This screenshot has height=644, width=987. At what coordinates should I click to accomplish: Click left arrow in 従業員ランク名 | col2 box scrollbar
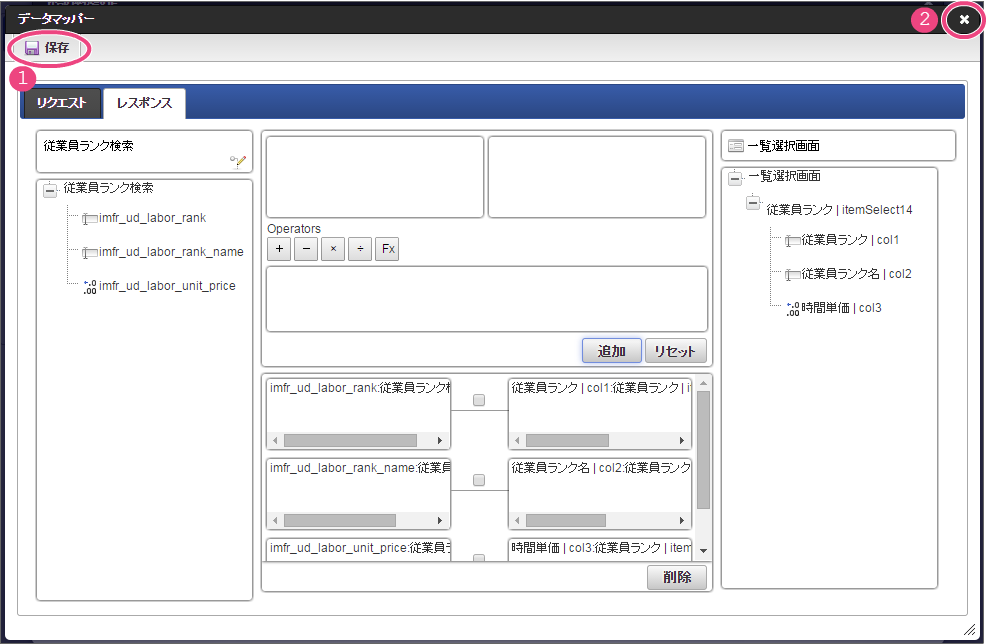click(517, 521)
